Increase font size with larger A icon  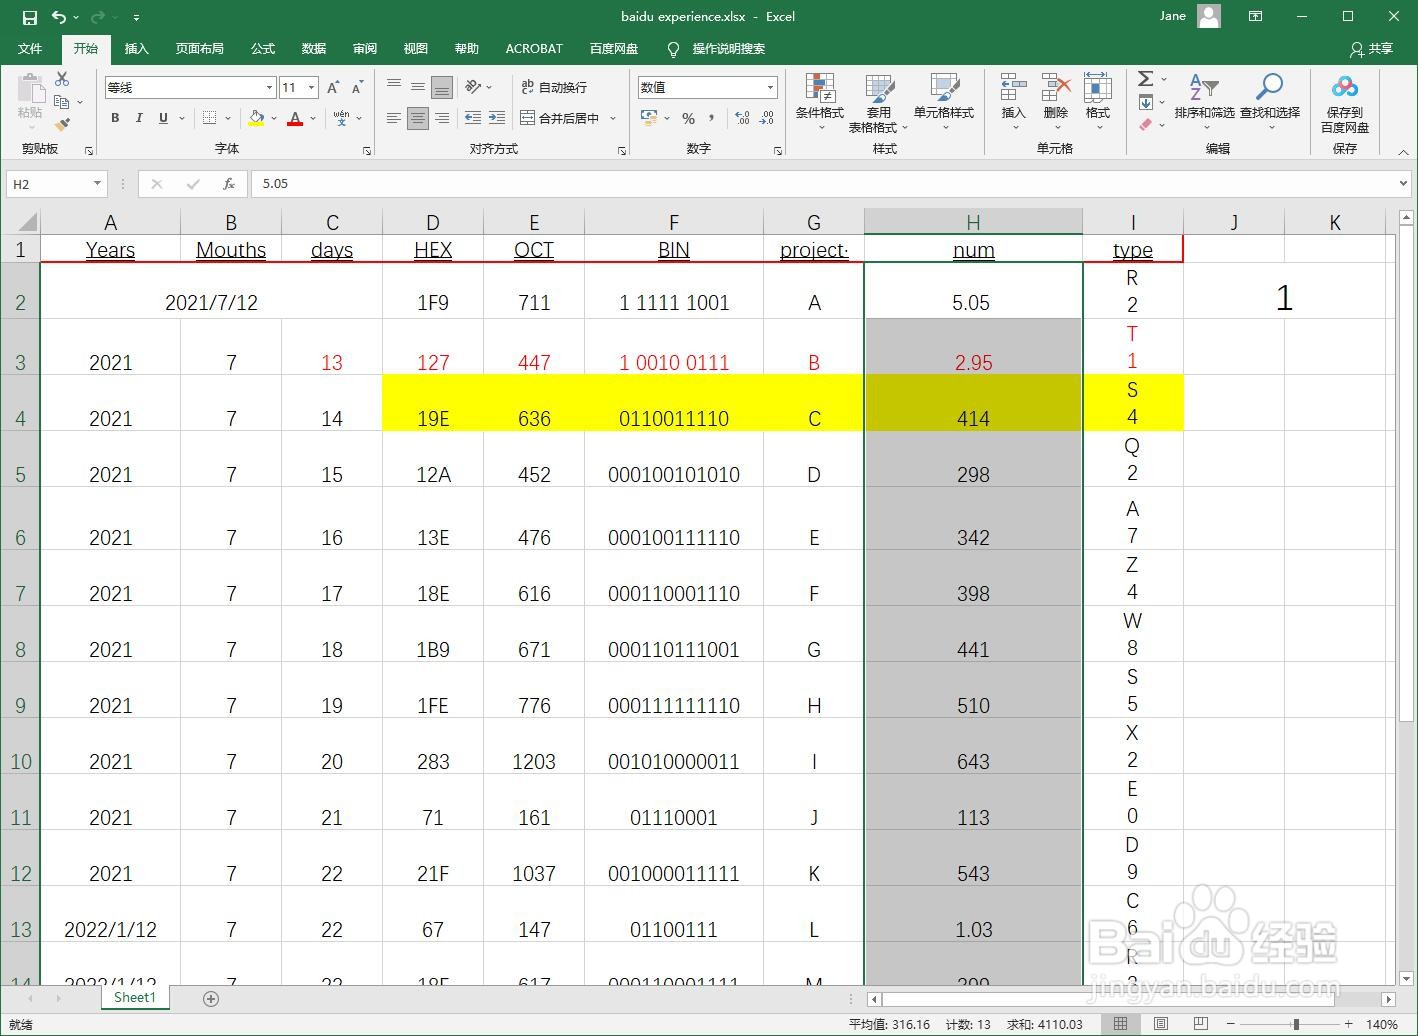(333, 88)
